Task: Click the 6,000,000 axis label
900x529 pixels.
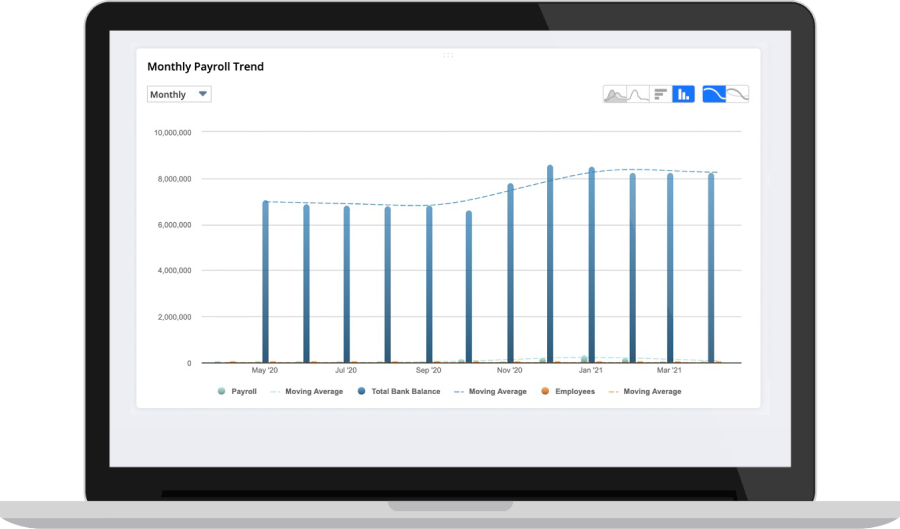Action: (x=174, y=225)
